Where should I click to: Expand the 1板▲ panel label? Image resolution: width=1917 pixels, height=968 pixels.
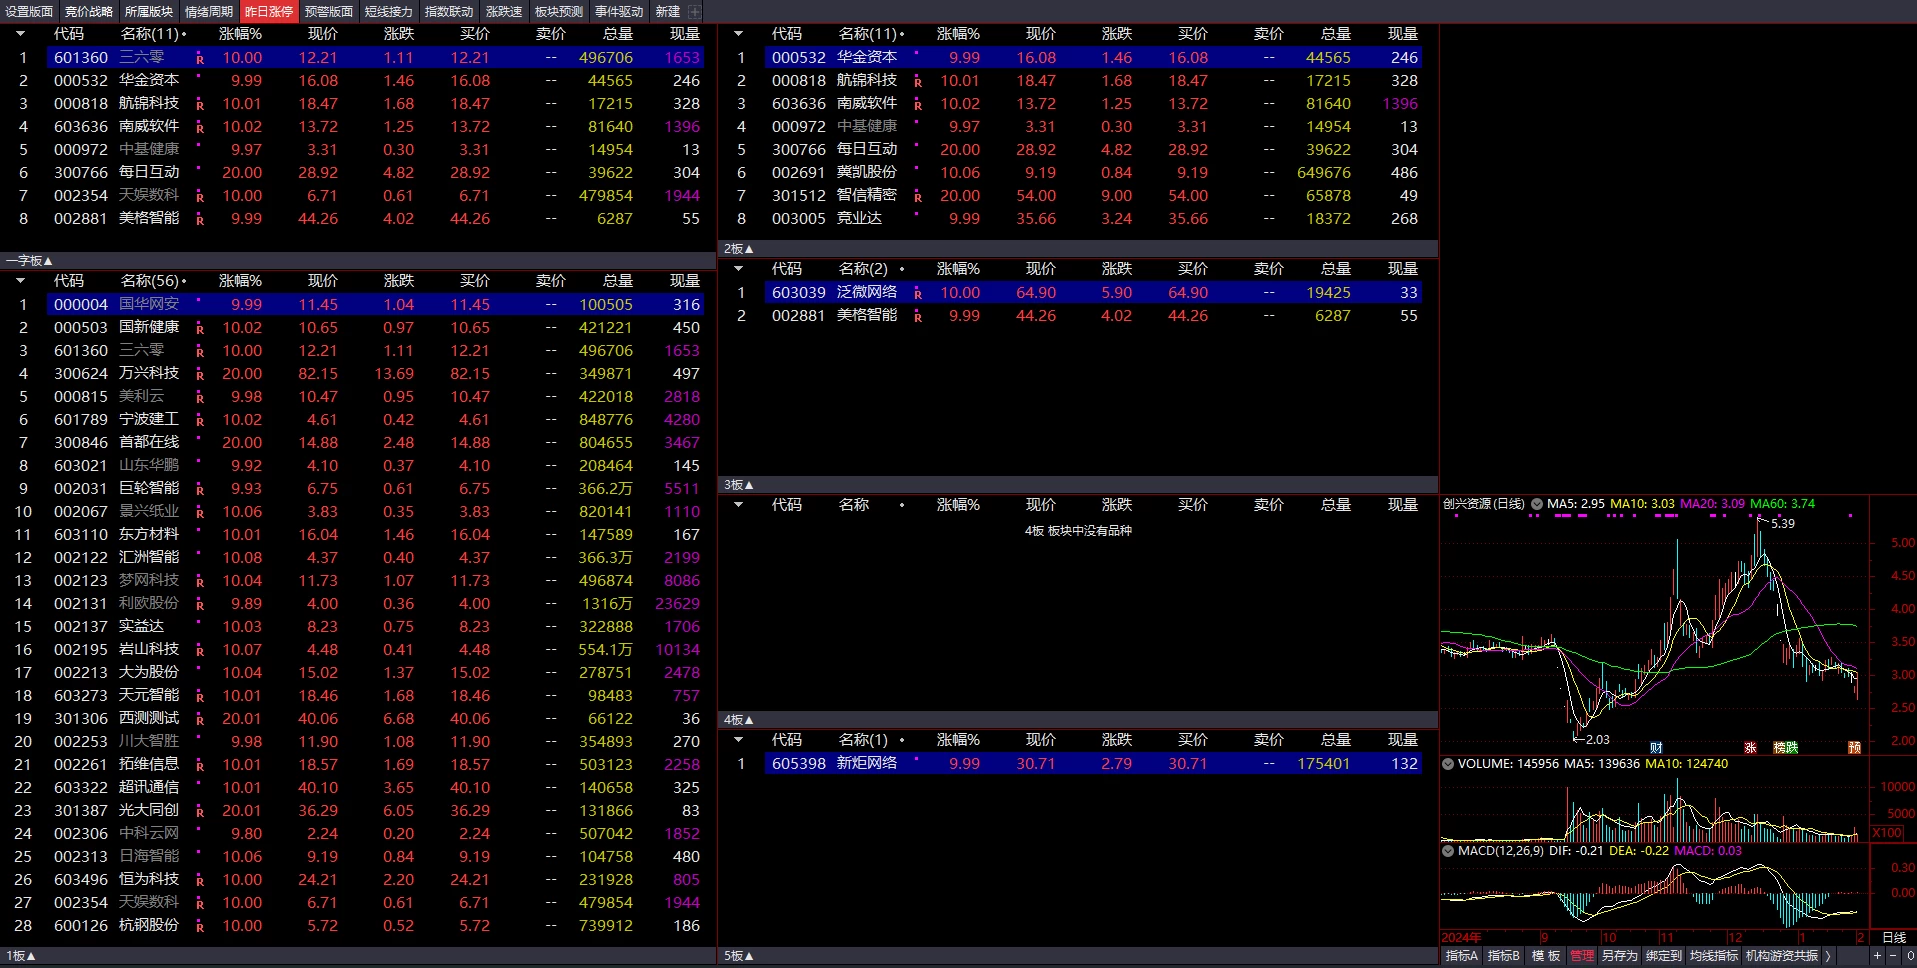point(20,956)
